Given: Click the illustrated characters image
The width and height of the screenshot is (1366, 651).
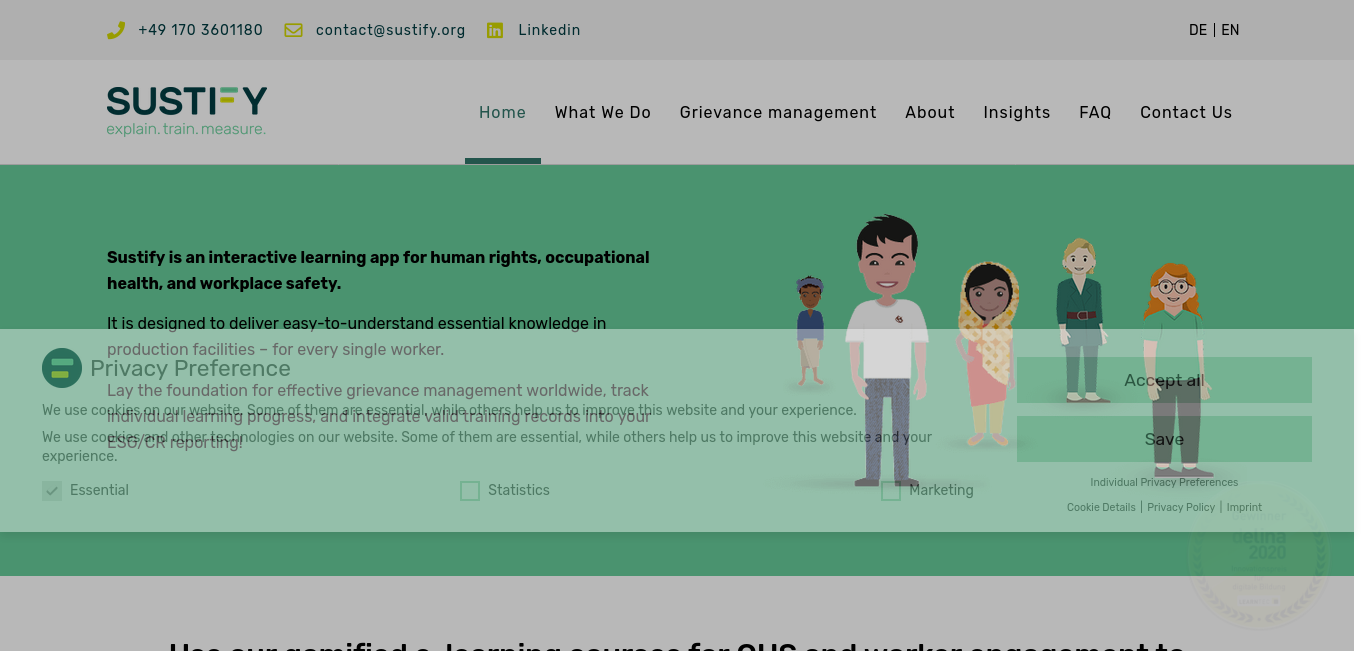Looking at the screenshot, I should (1000, 352).
